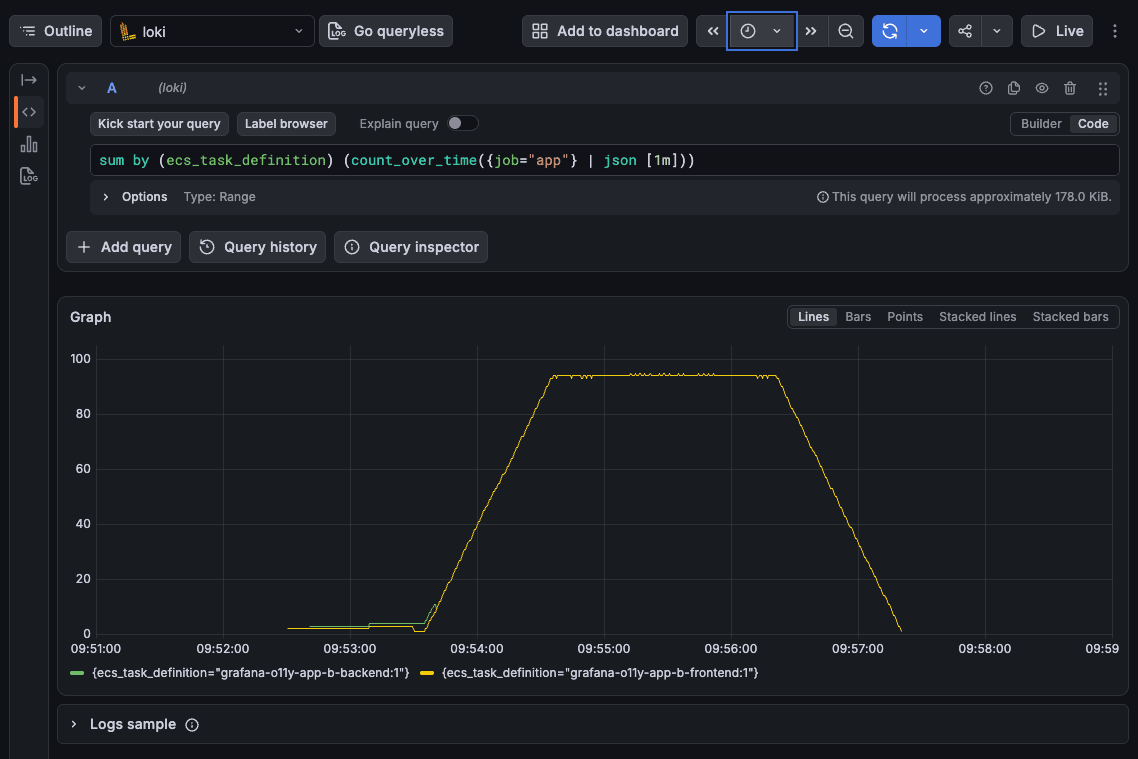The image size is (1138, 759).
Task: Click the Add query button
Action: click(123, 247)
